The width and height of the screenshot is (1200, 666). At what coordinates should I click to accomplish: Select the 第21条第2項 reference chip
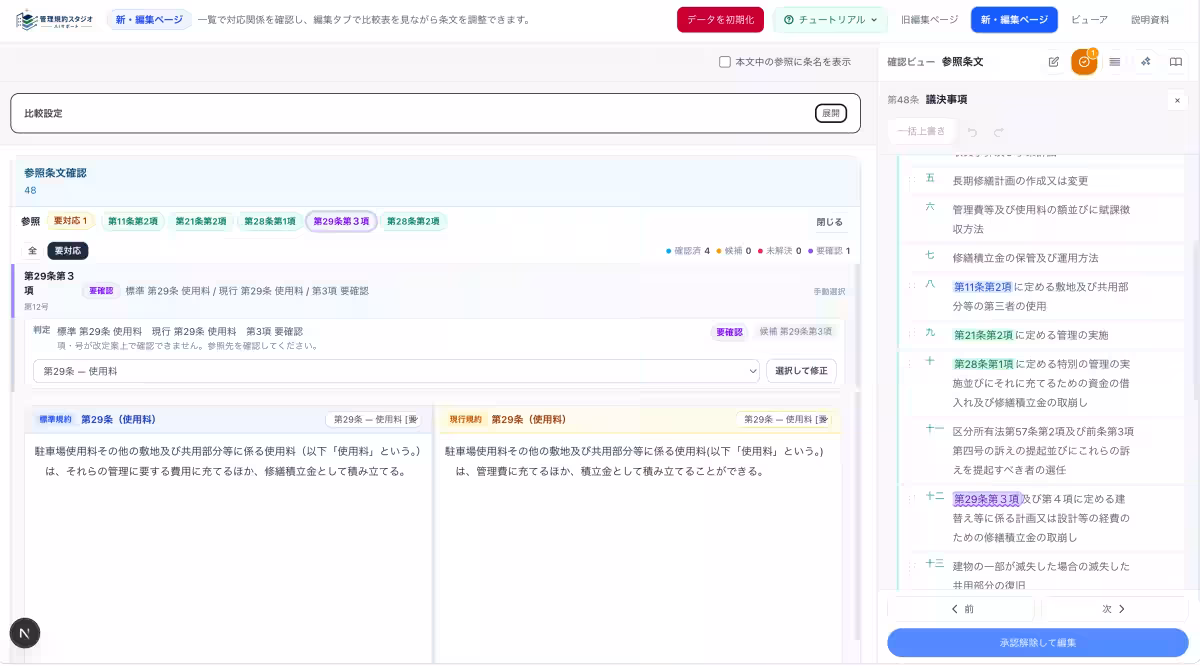[x=201, y=222]
